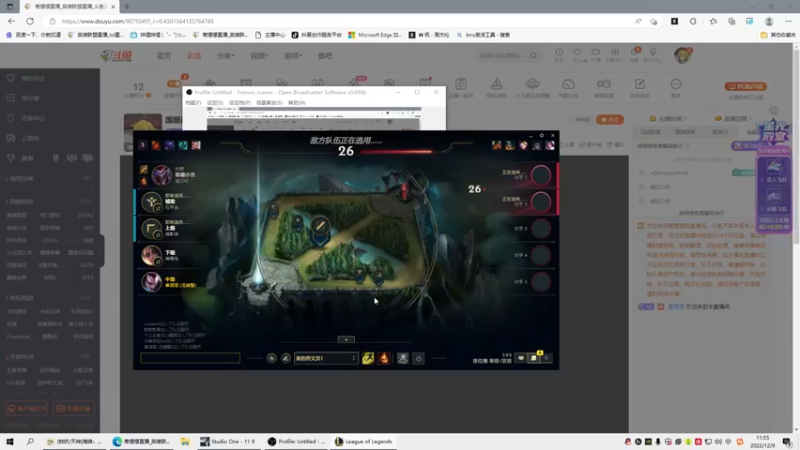Click the mid lane teammate portrait

(x=152, y=282)
